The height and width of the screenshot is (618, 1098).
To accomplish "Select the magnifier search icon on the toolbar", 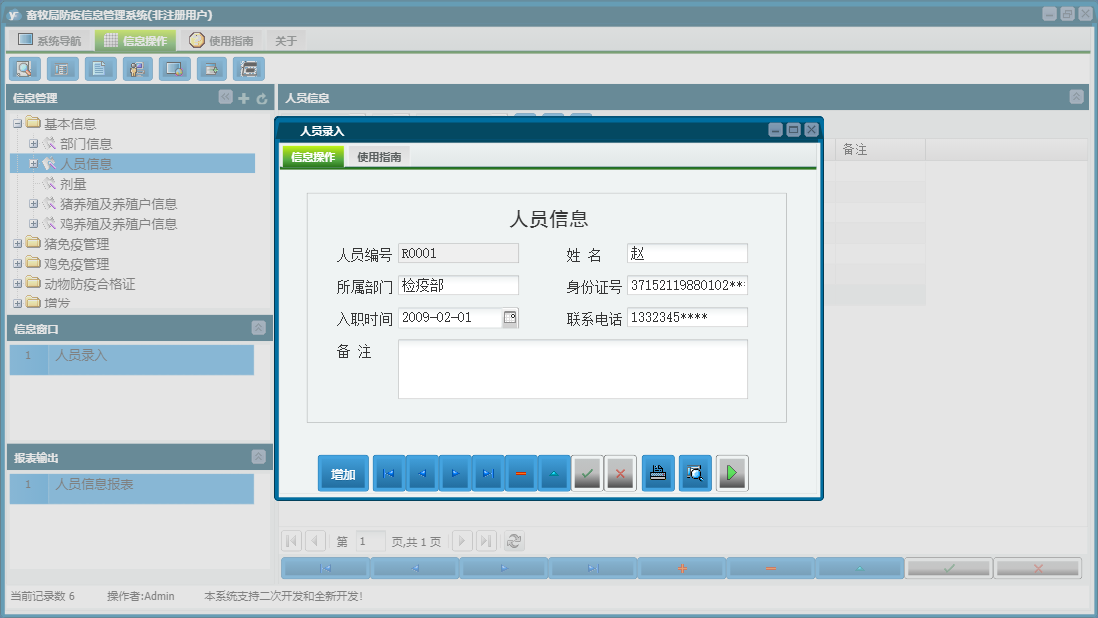I will click(24, 69).
